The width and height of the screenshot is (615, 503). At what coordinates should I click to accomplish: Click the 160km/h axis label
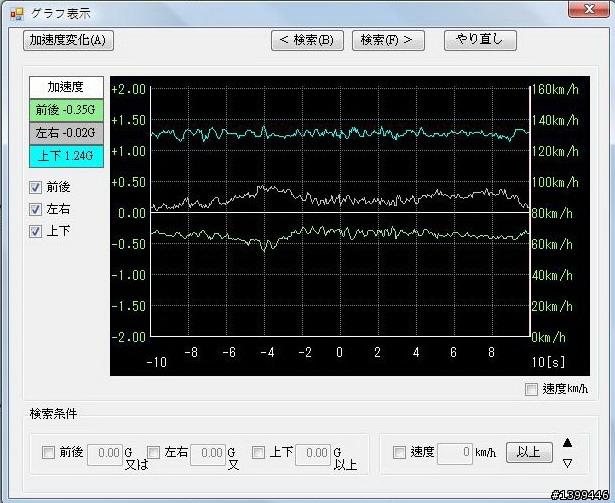[x=555, y=90]
